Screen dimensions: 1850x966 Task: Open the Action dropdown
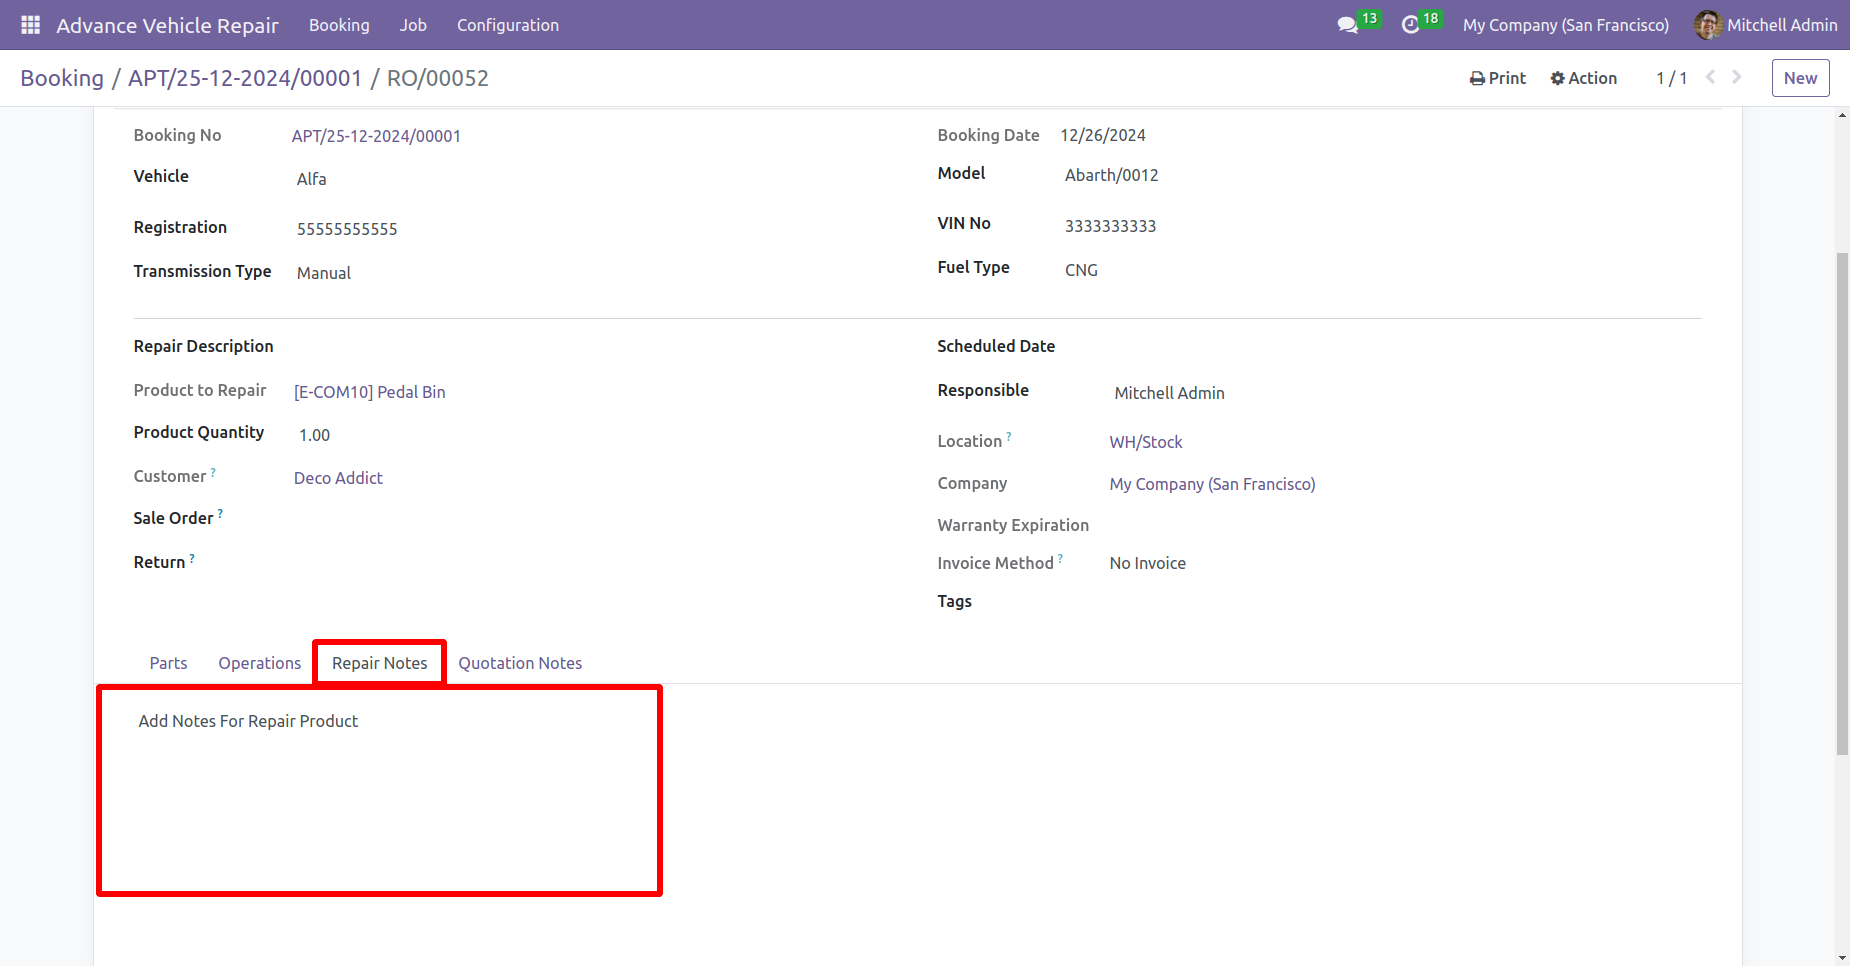[x=1584, y=78]
